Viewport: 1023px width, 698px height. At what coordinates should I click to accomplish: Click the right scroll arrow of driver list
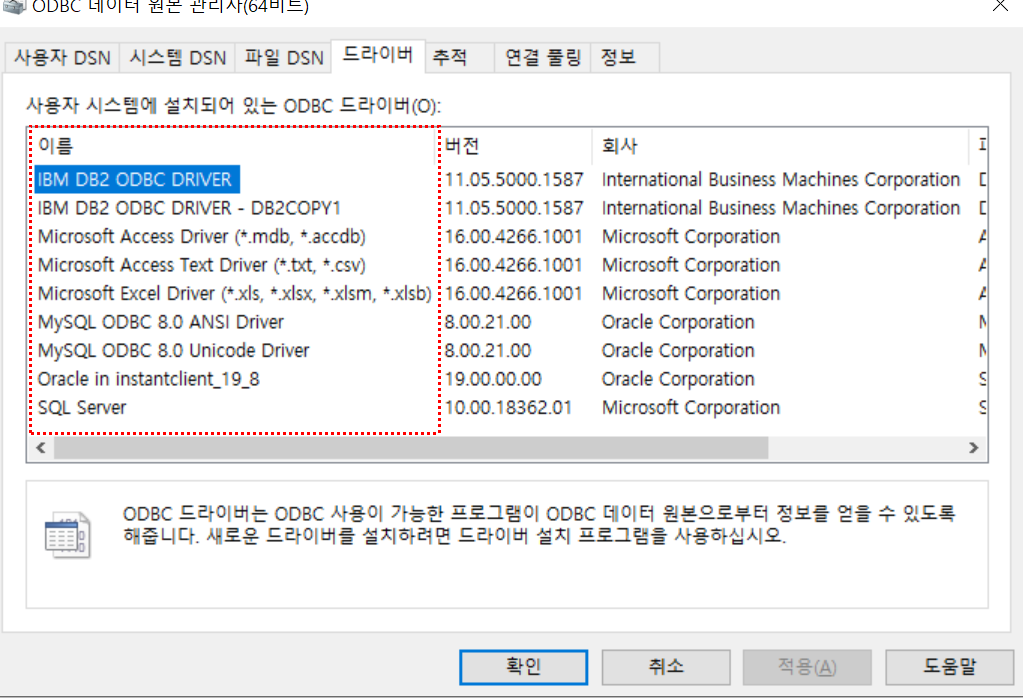[x=973, y=448]
